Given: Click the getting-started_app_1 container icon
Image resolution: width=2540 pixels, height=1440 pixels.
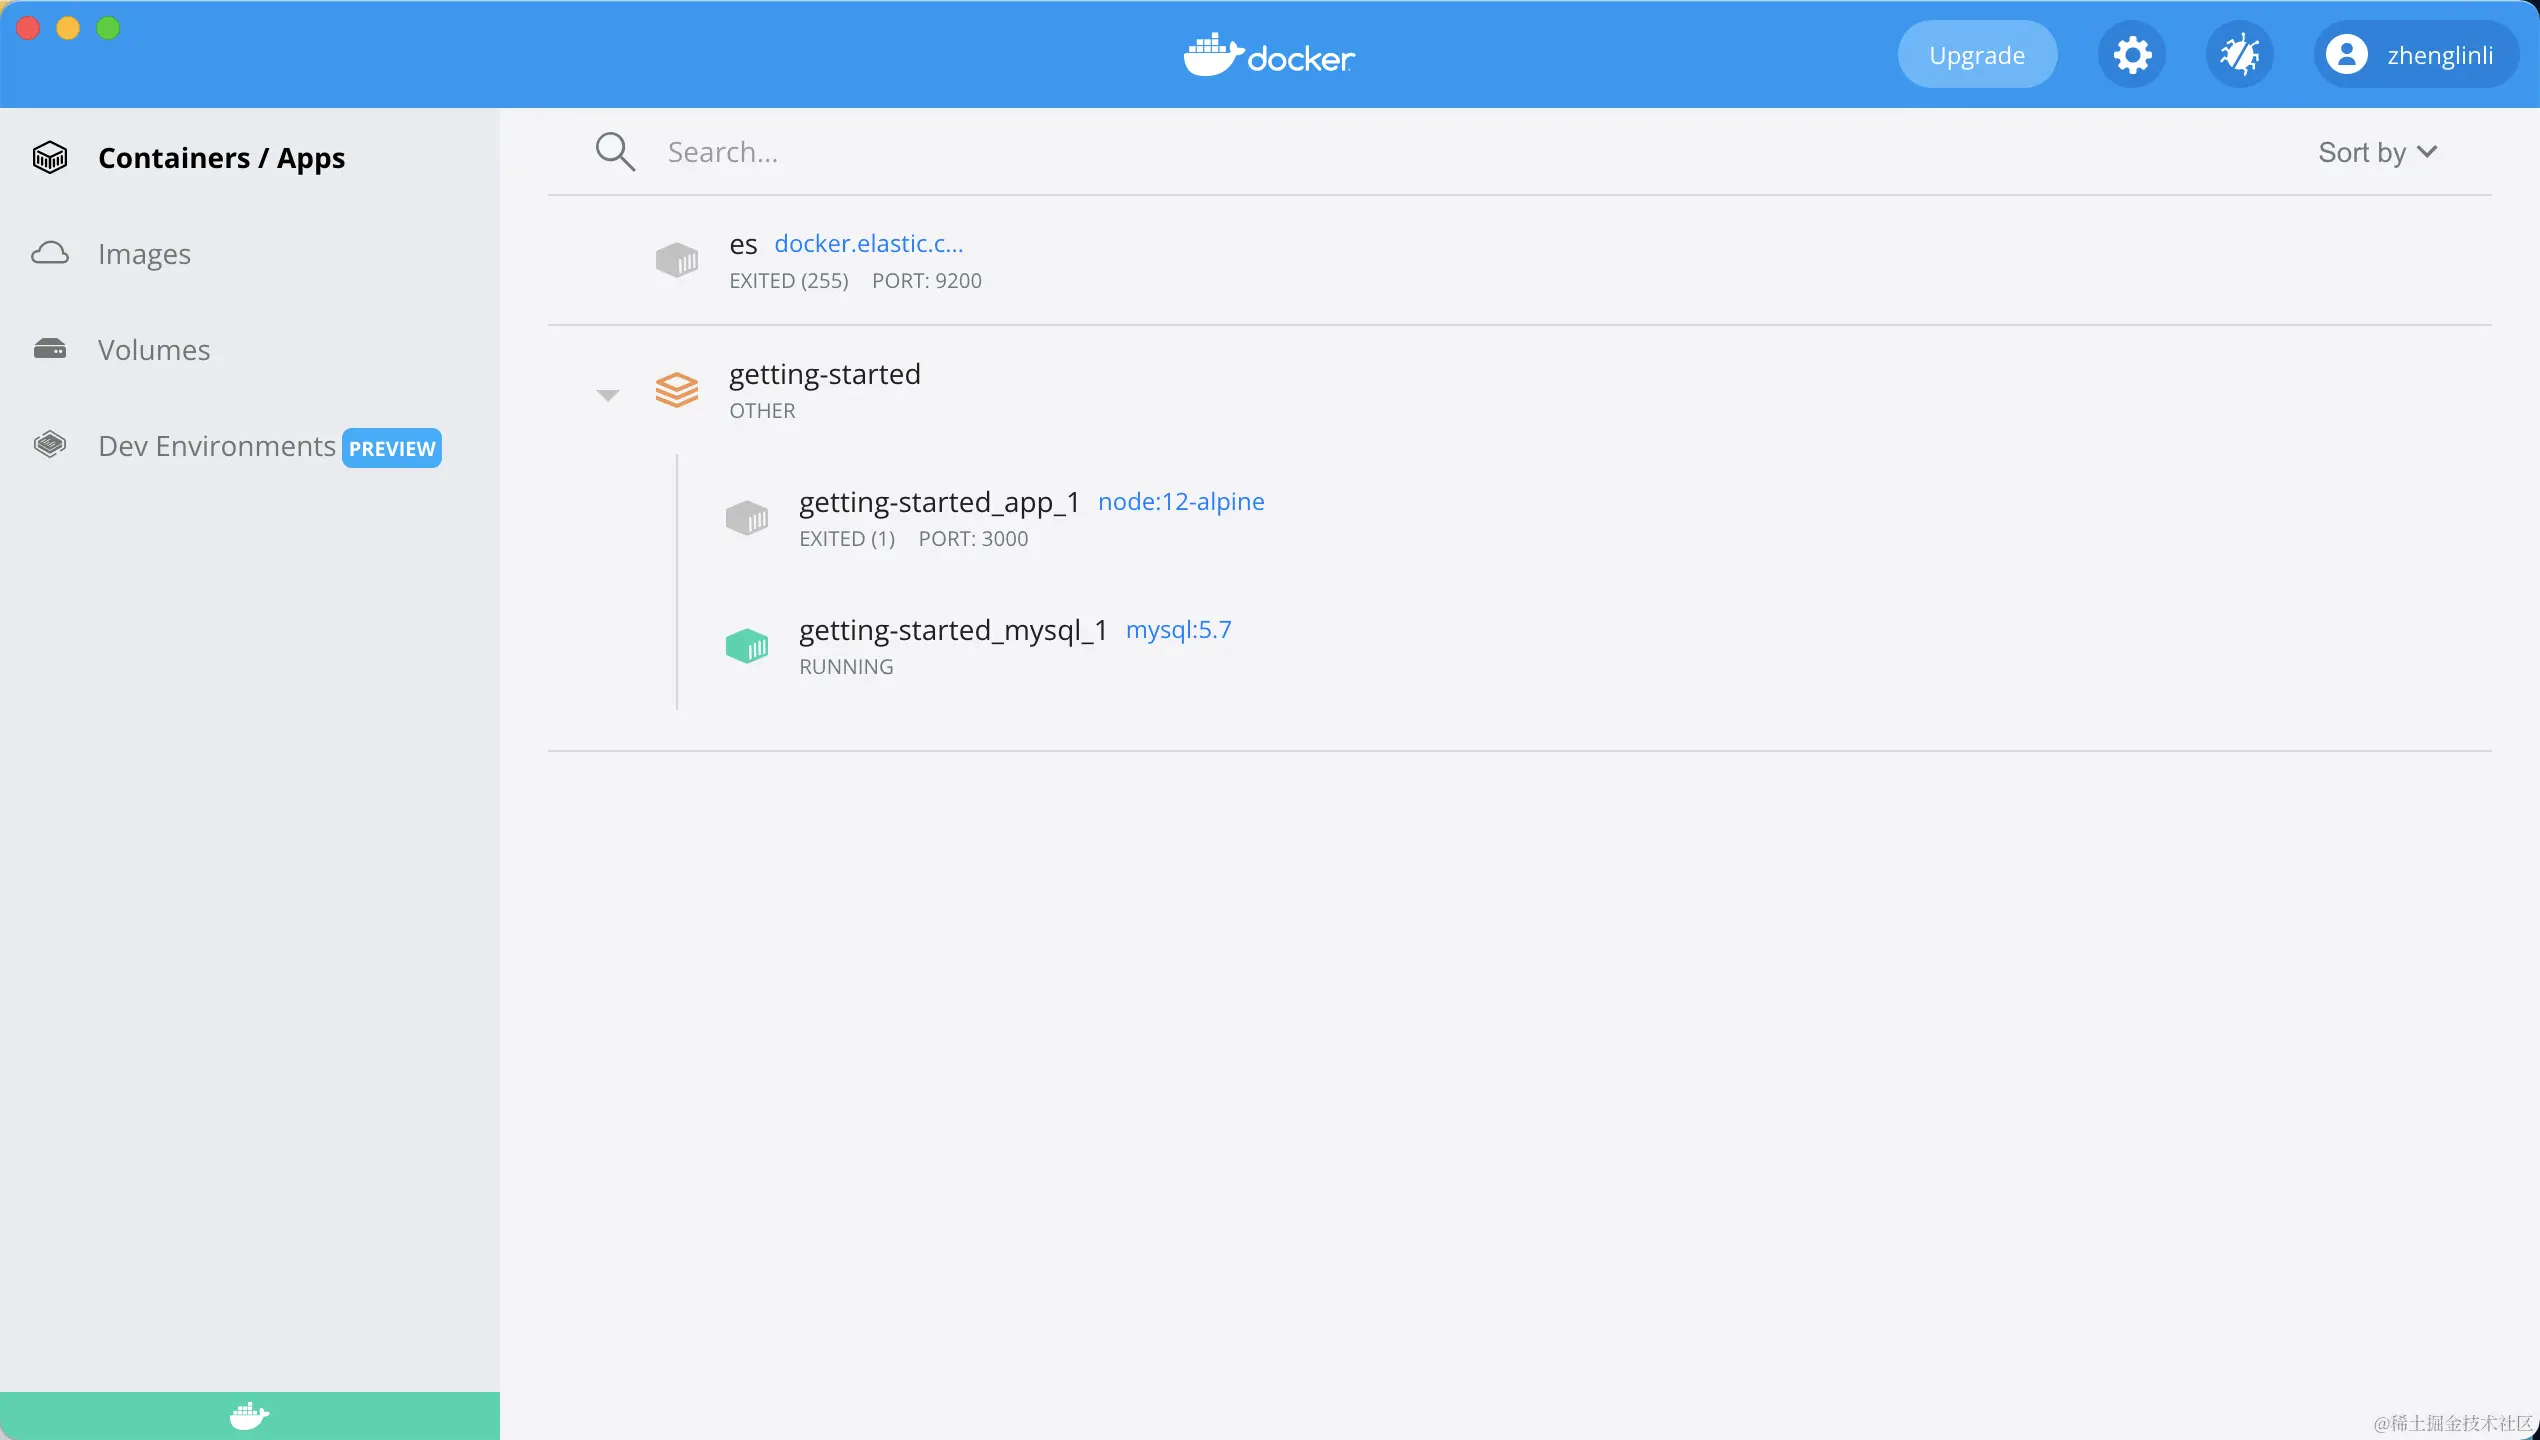Looking at the screenshot, I should (x=747, y=518).
